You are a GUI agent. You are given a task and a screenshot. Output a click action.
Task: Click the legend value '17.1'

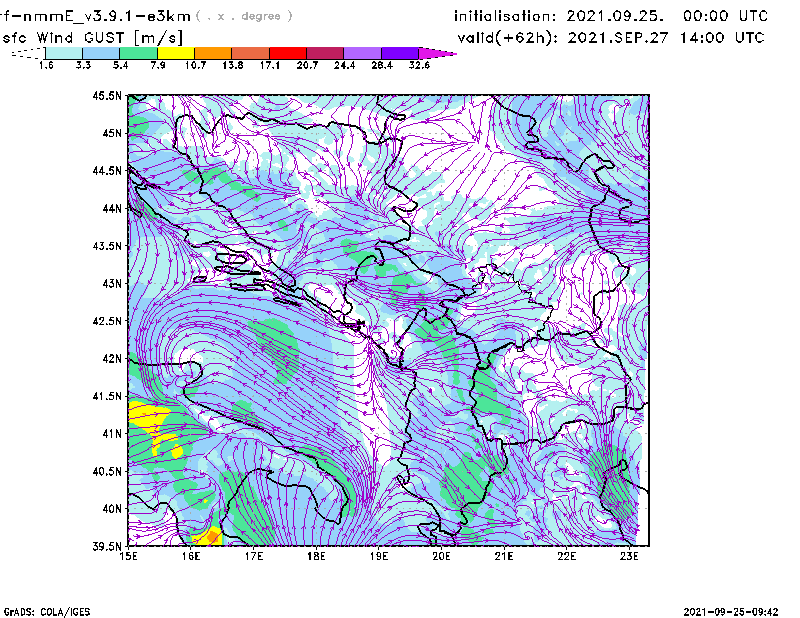(269, 65)
